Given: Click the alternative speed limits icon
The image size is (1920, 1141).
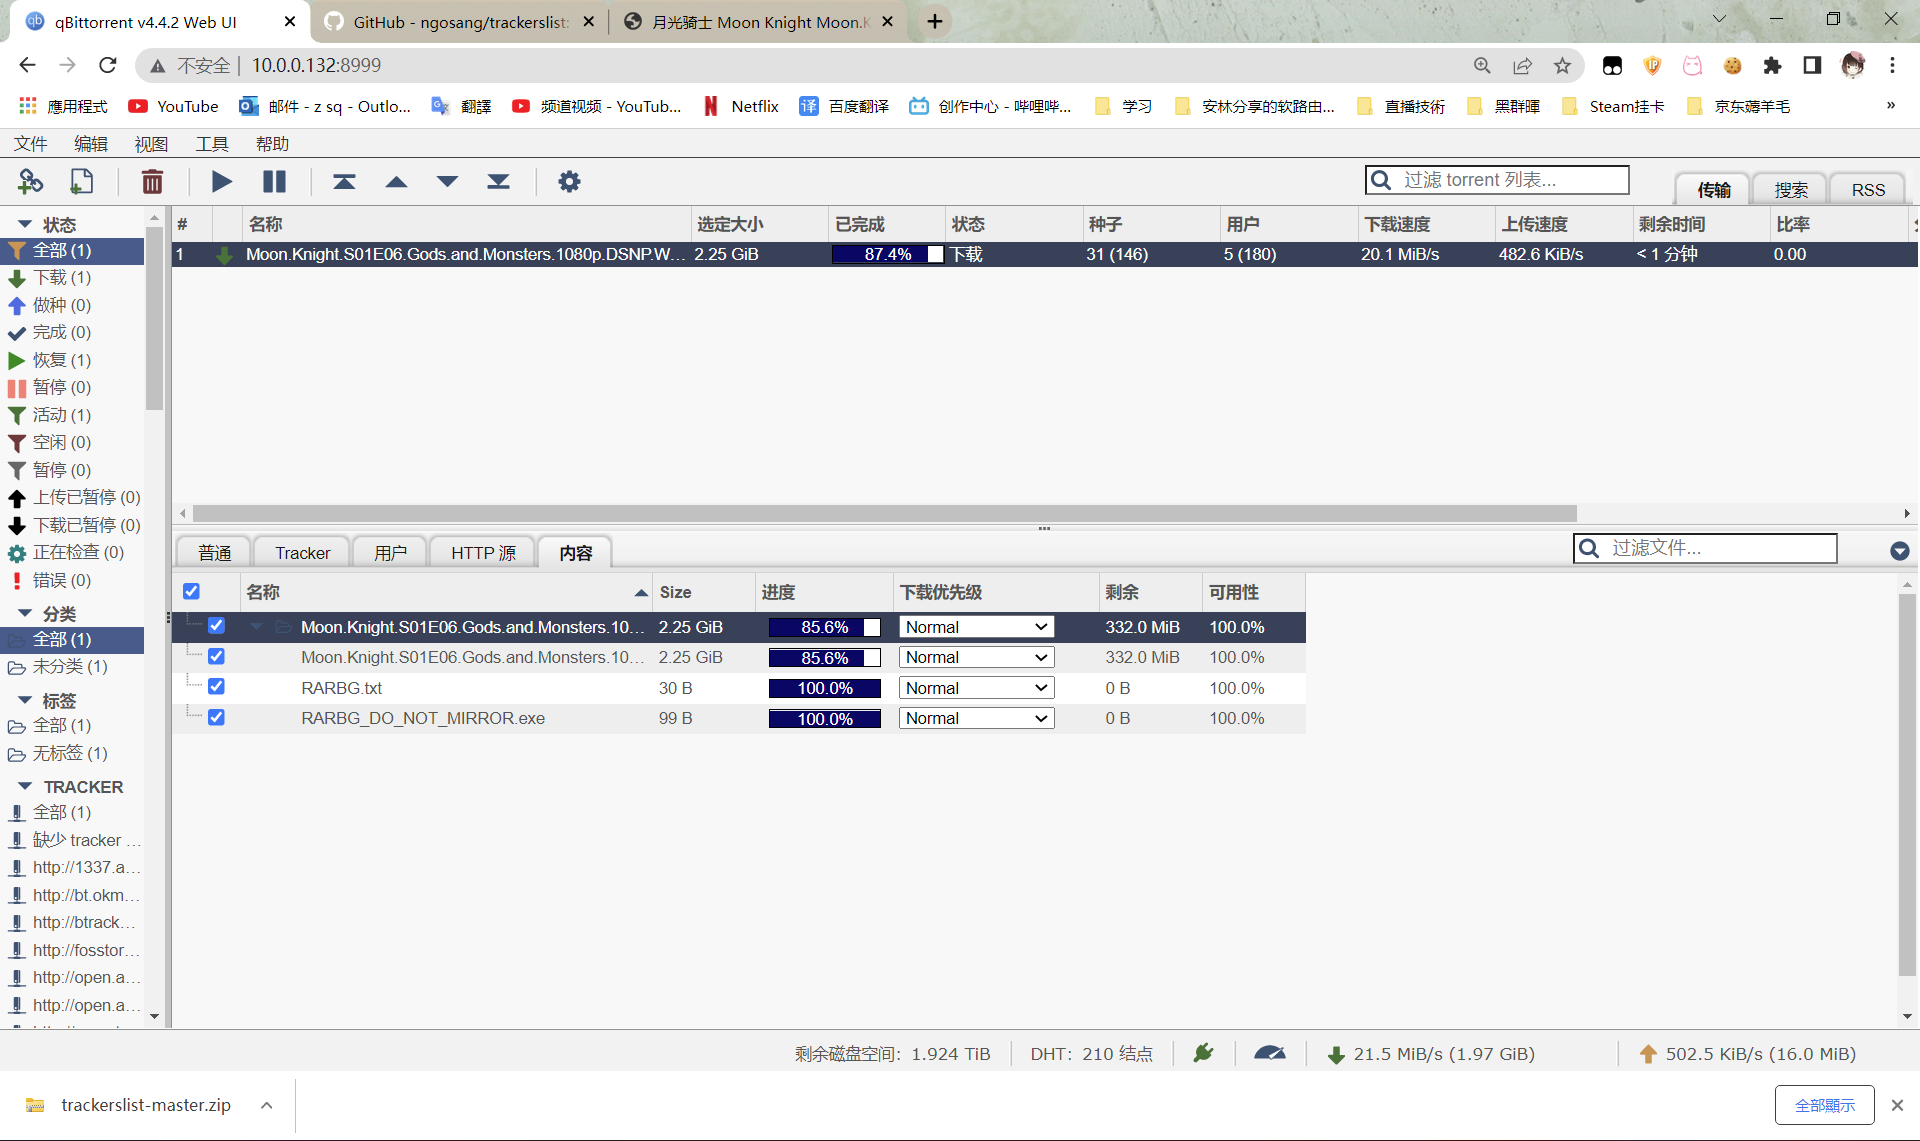Looking at the screenshot, I should [x=1269, y=1053].
